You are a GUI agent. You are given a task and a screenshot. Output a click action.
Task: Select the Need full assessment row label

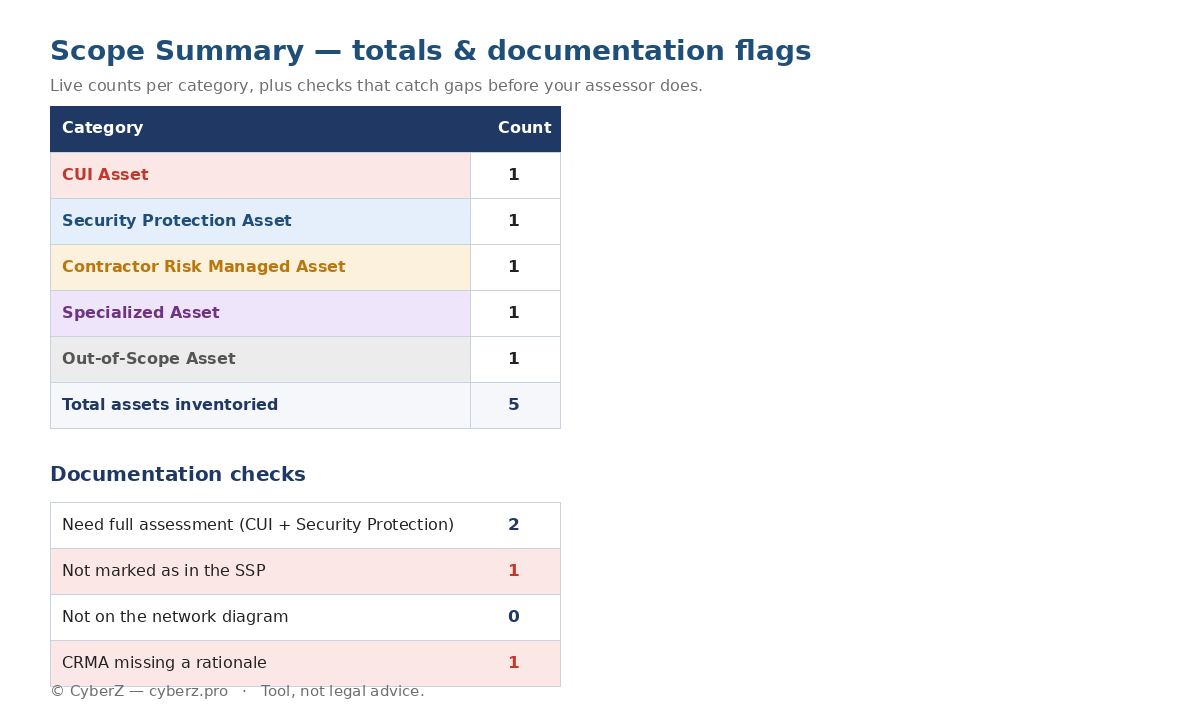click(x=260, y=525)
